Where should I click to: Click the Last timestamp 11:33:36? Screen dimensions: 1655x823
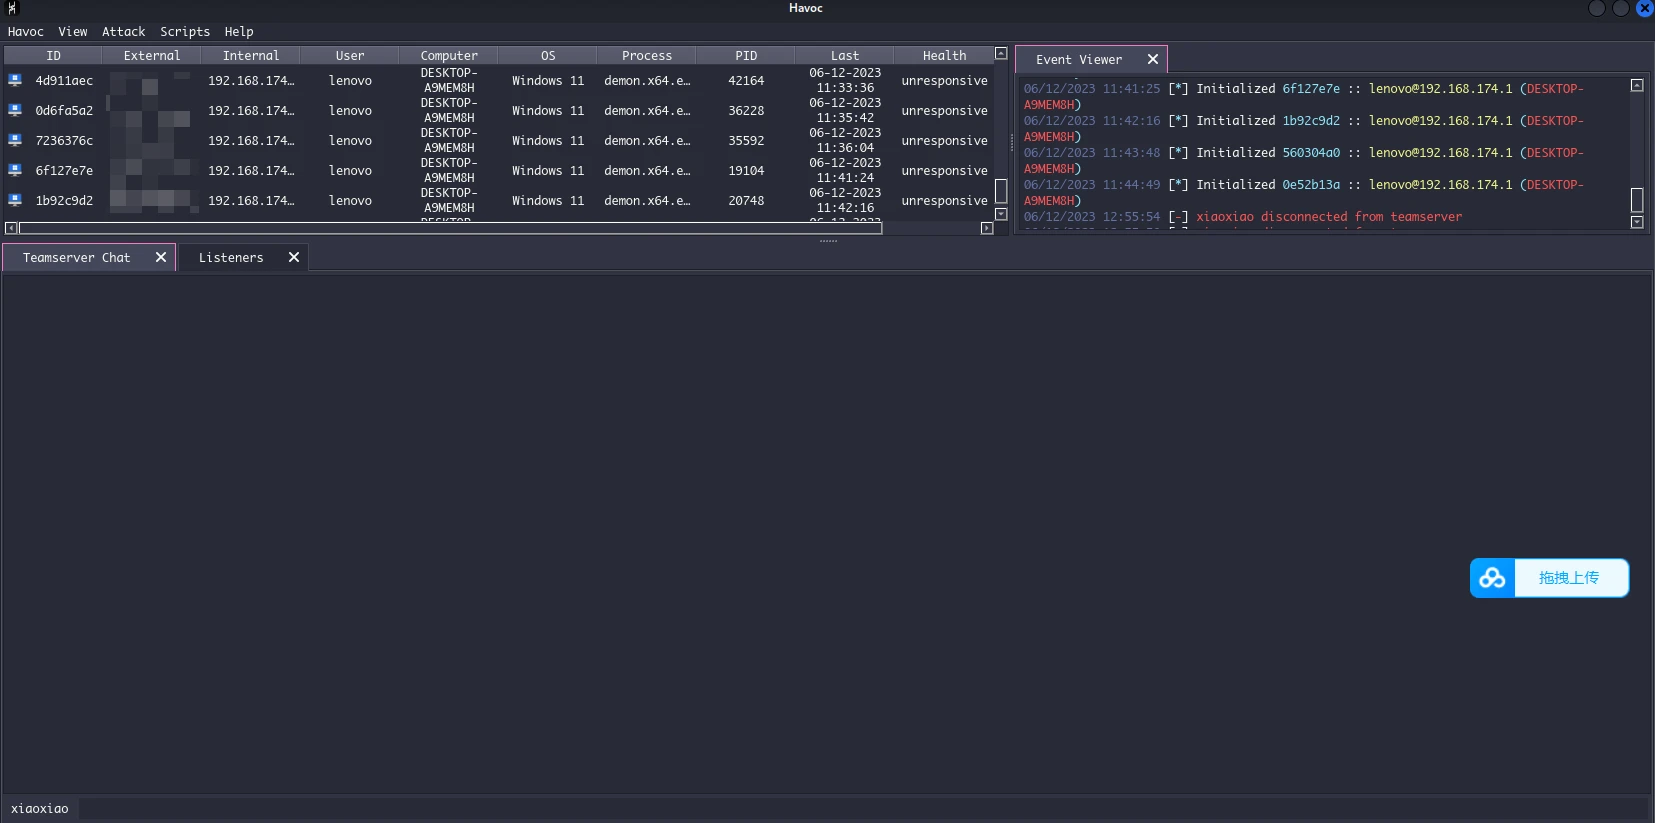pyautogui.click(x=845, y=88)
